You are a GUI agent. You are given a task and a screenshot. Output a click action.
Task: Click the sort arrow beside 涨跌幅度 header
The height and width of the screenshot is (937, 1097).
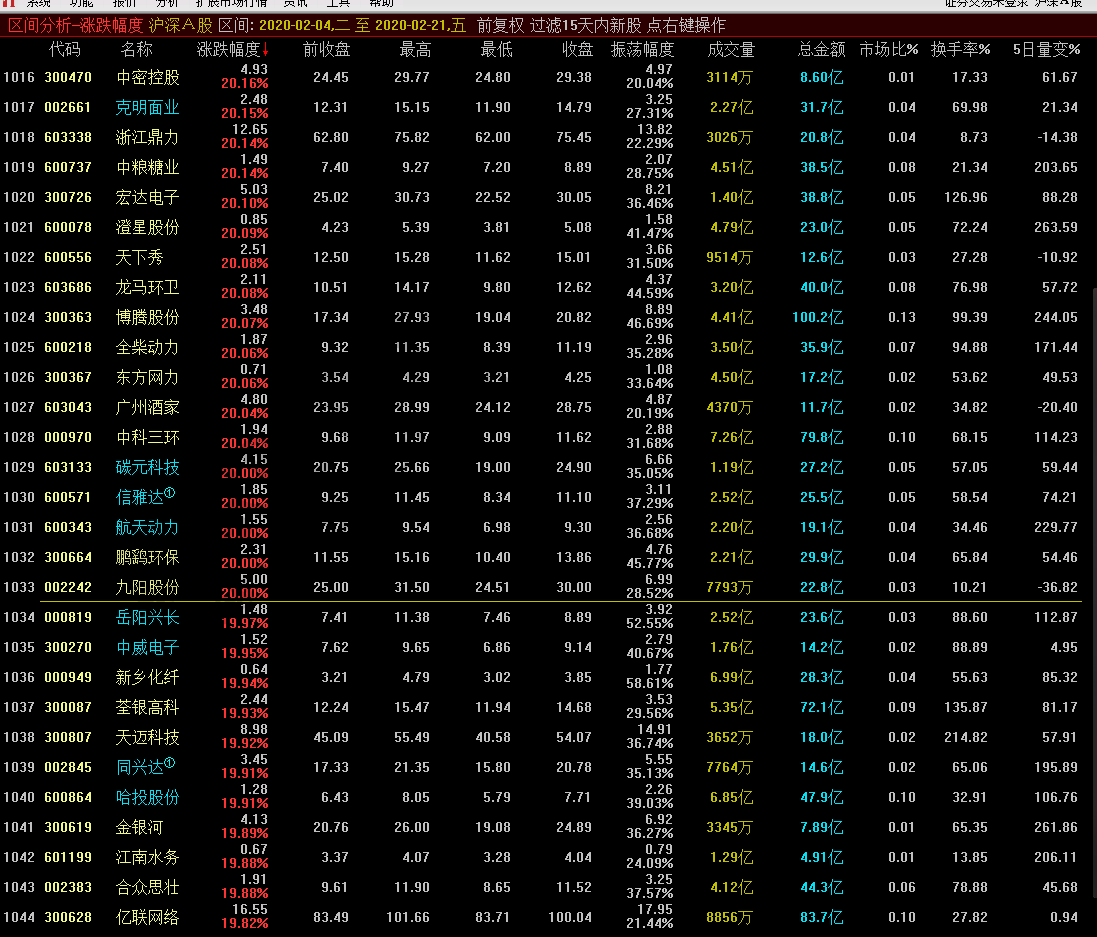tap(266, 50)
